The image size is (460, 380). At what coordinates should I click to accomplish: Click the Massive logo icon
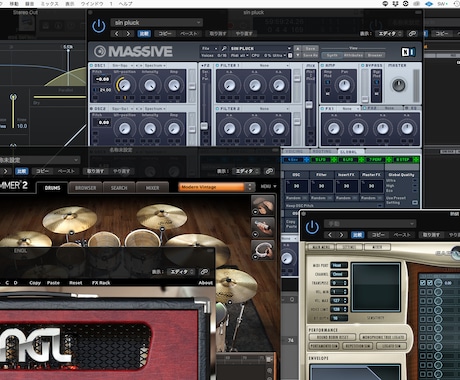(100, 51)
